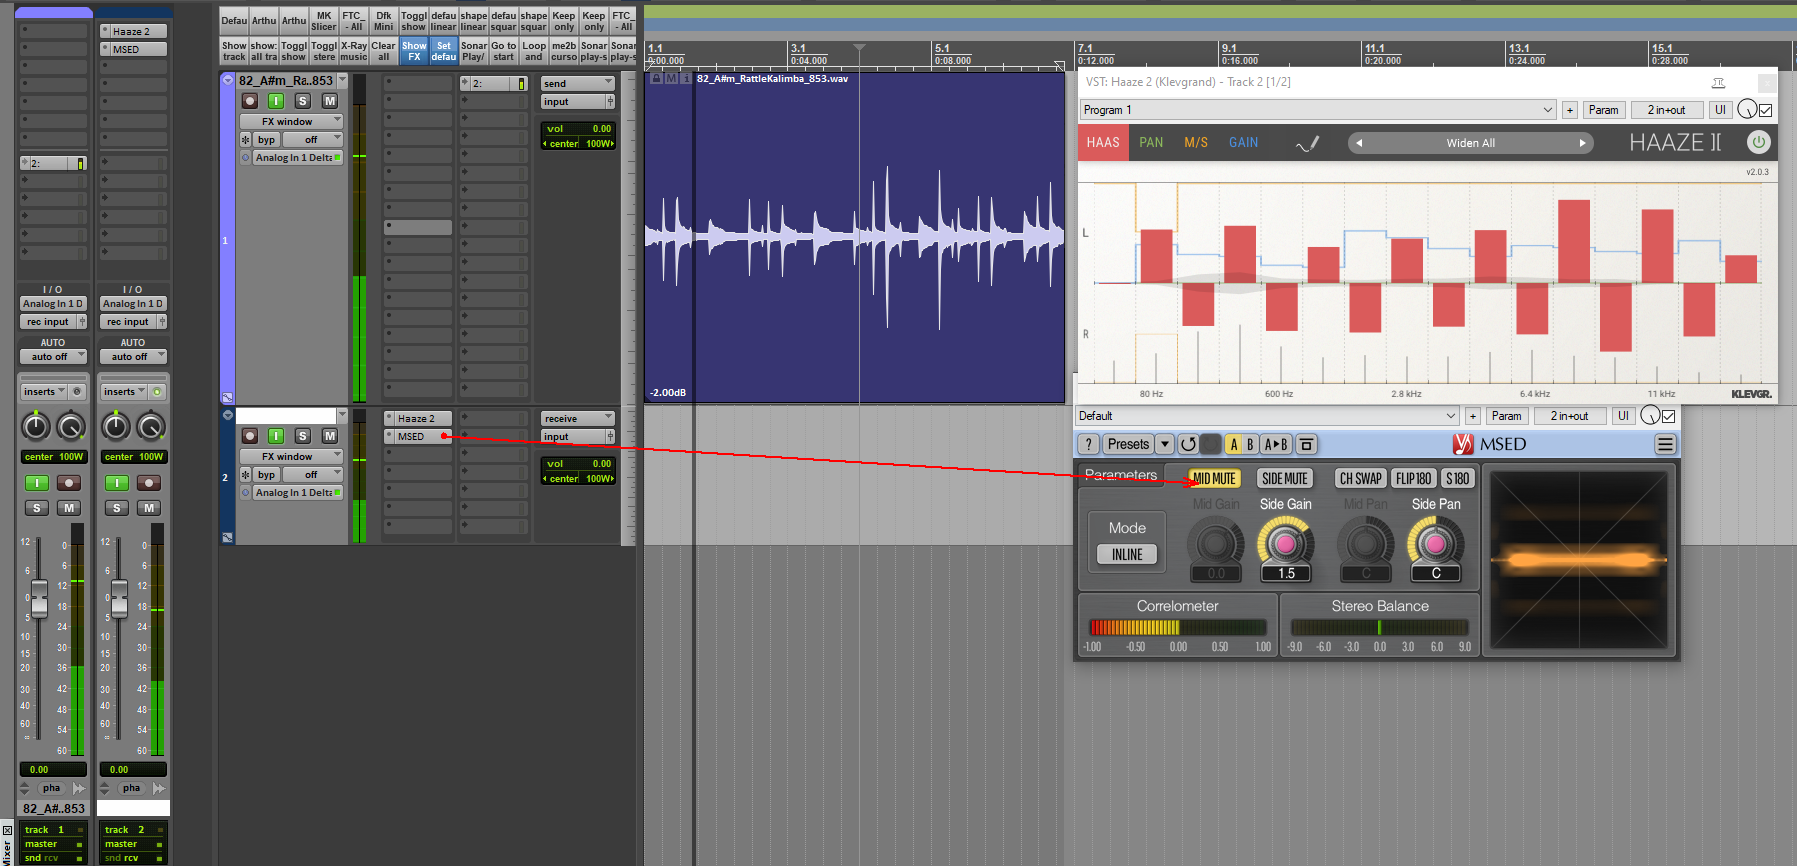Copy A to B in MSED

click(1276, 444)
